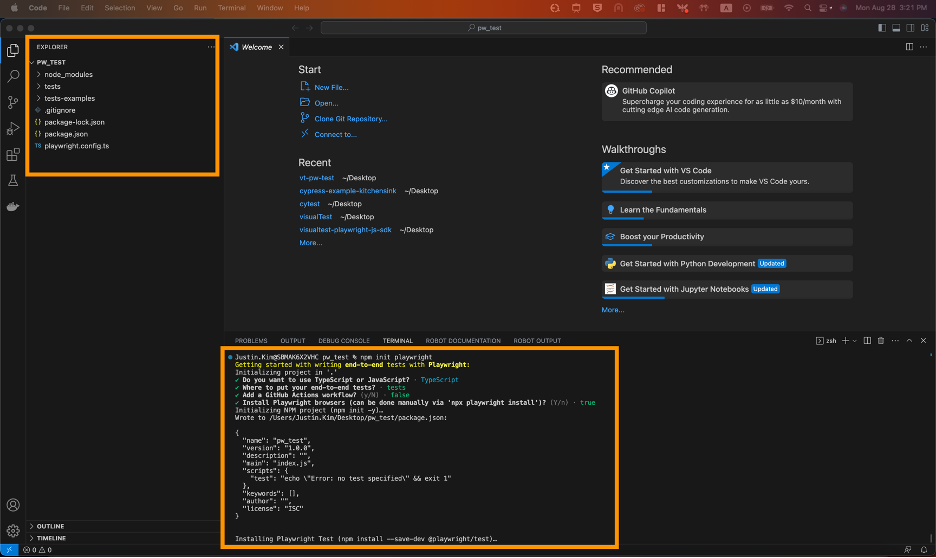The height and width of the screenshot is (558, 936).
Task: Open terminal launch profile dropdown arrow
Action: 855,341
